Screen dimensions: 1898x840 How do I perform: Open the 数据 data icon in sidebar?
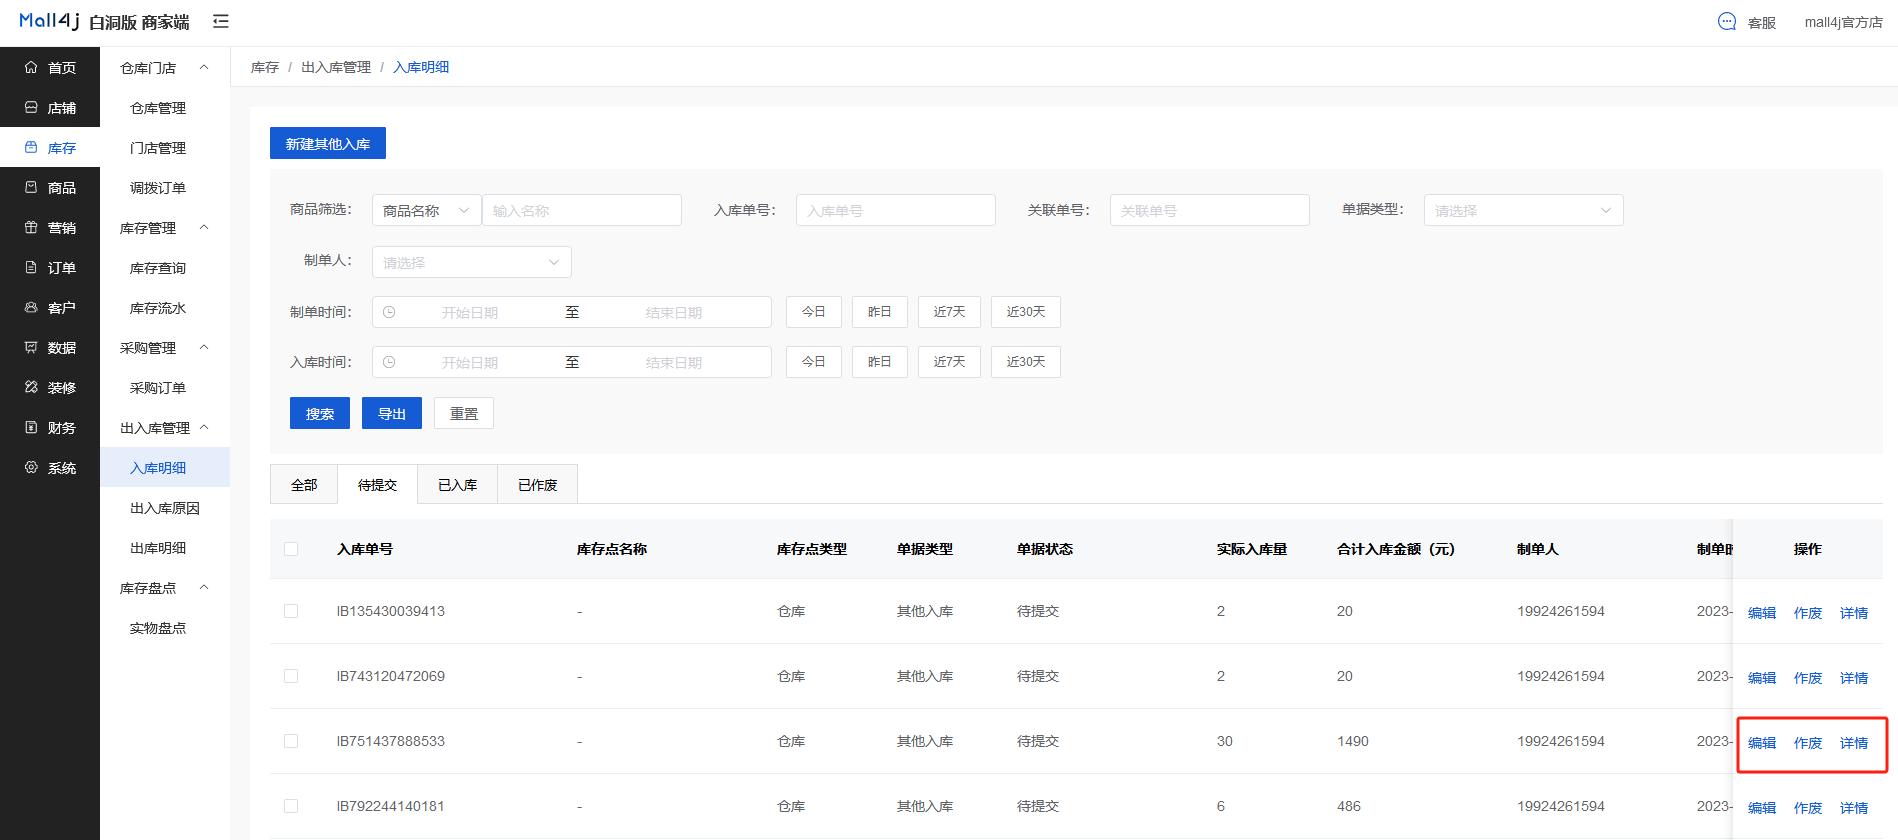pyautogui.click(x=31, y=347)
